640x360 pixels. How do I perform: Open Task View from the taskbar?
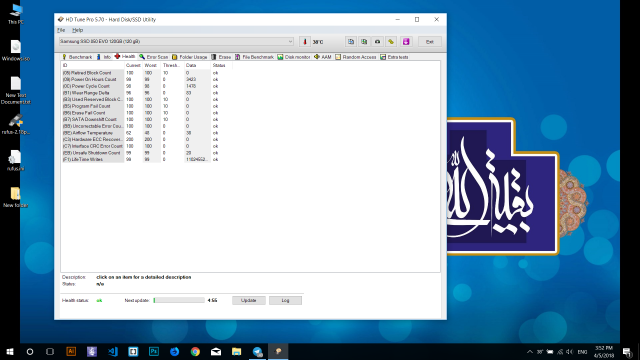click(x=50, y=351)
